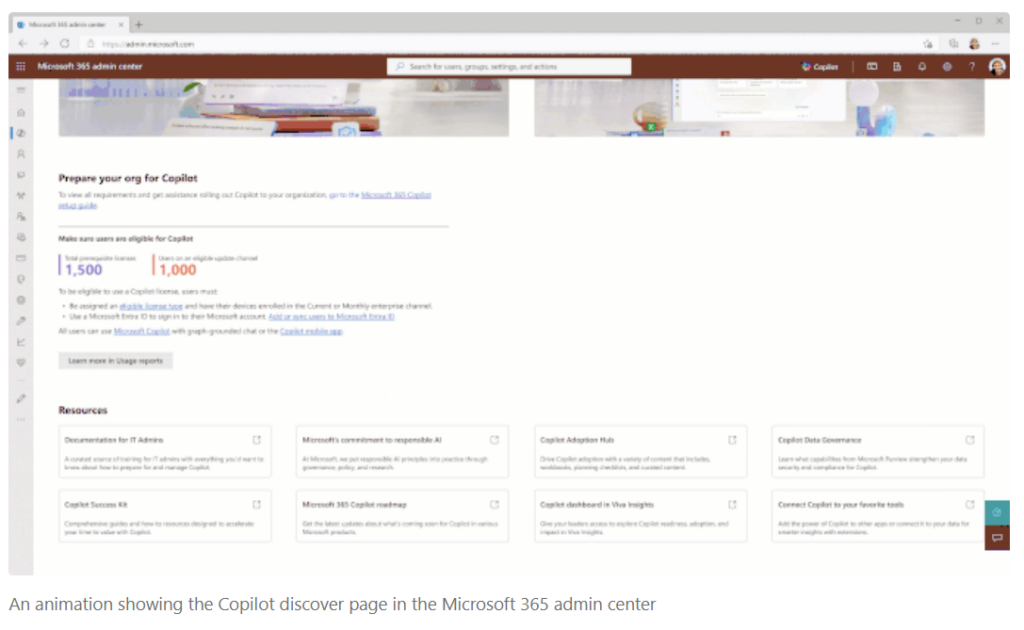This screenshot has height=630, width=1024.
Task: Open external icon on Documentation for IT Admins
Action: pyautogui.click(x=257, y=440)
